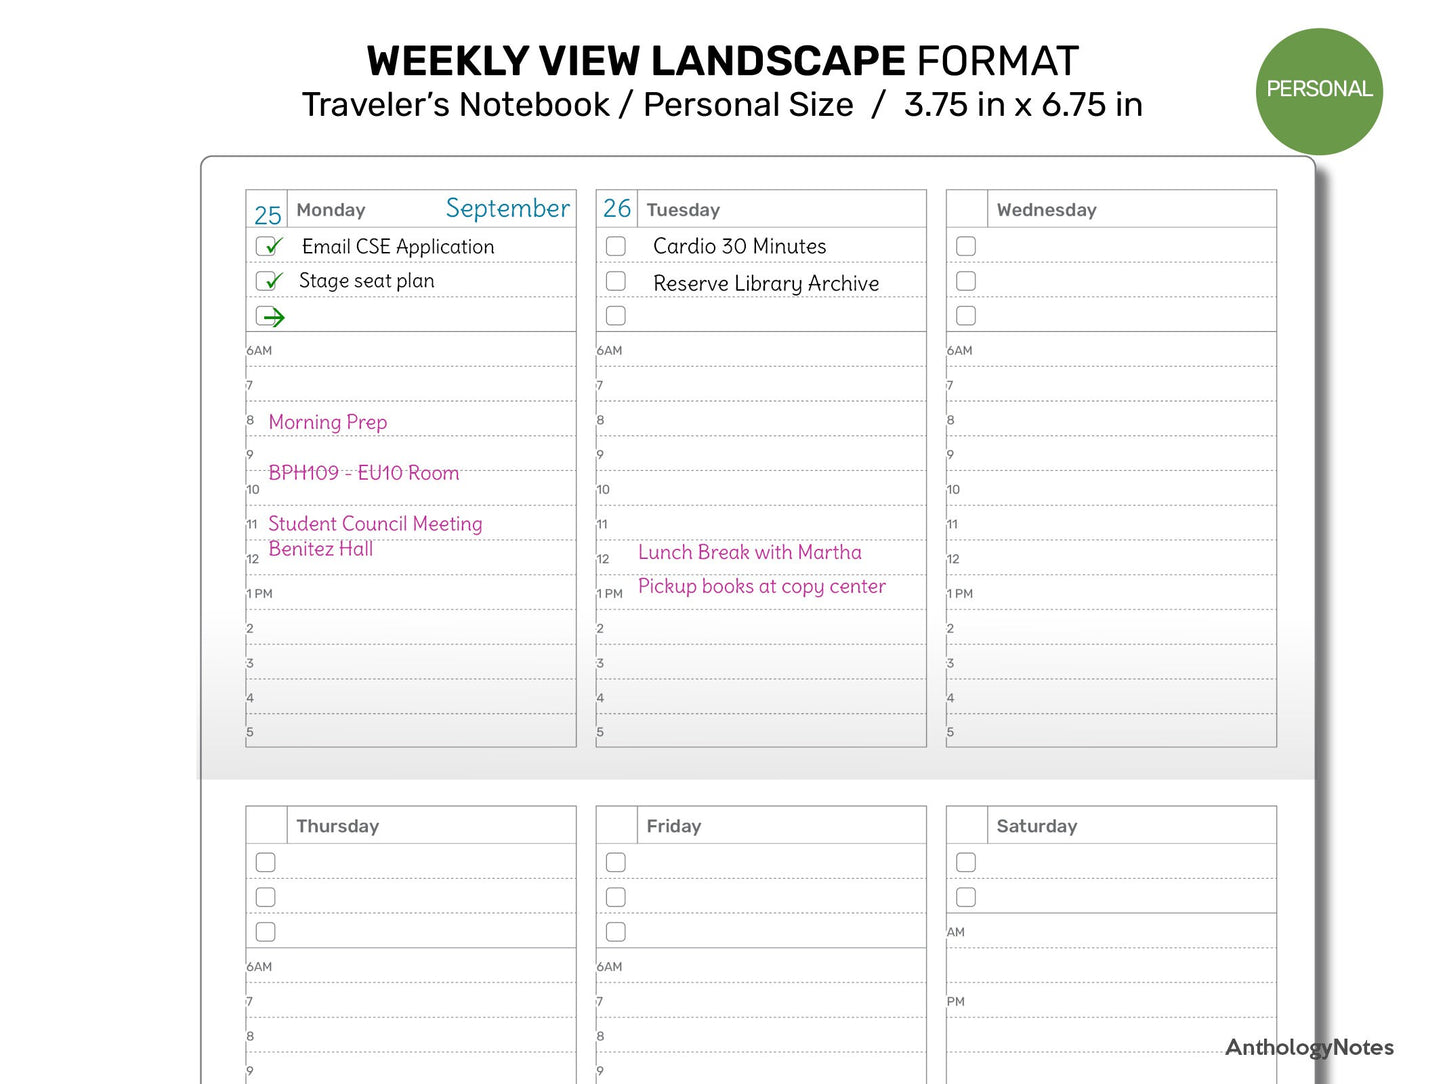Tick Friday's first empty checkbox
1445x1084 pixels.
tap(616, 862)
